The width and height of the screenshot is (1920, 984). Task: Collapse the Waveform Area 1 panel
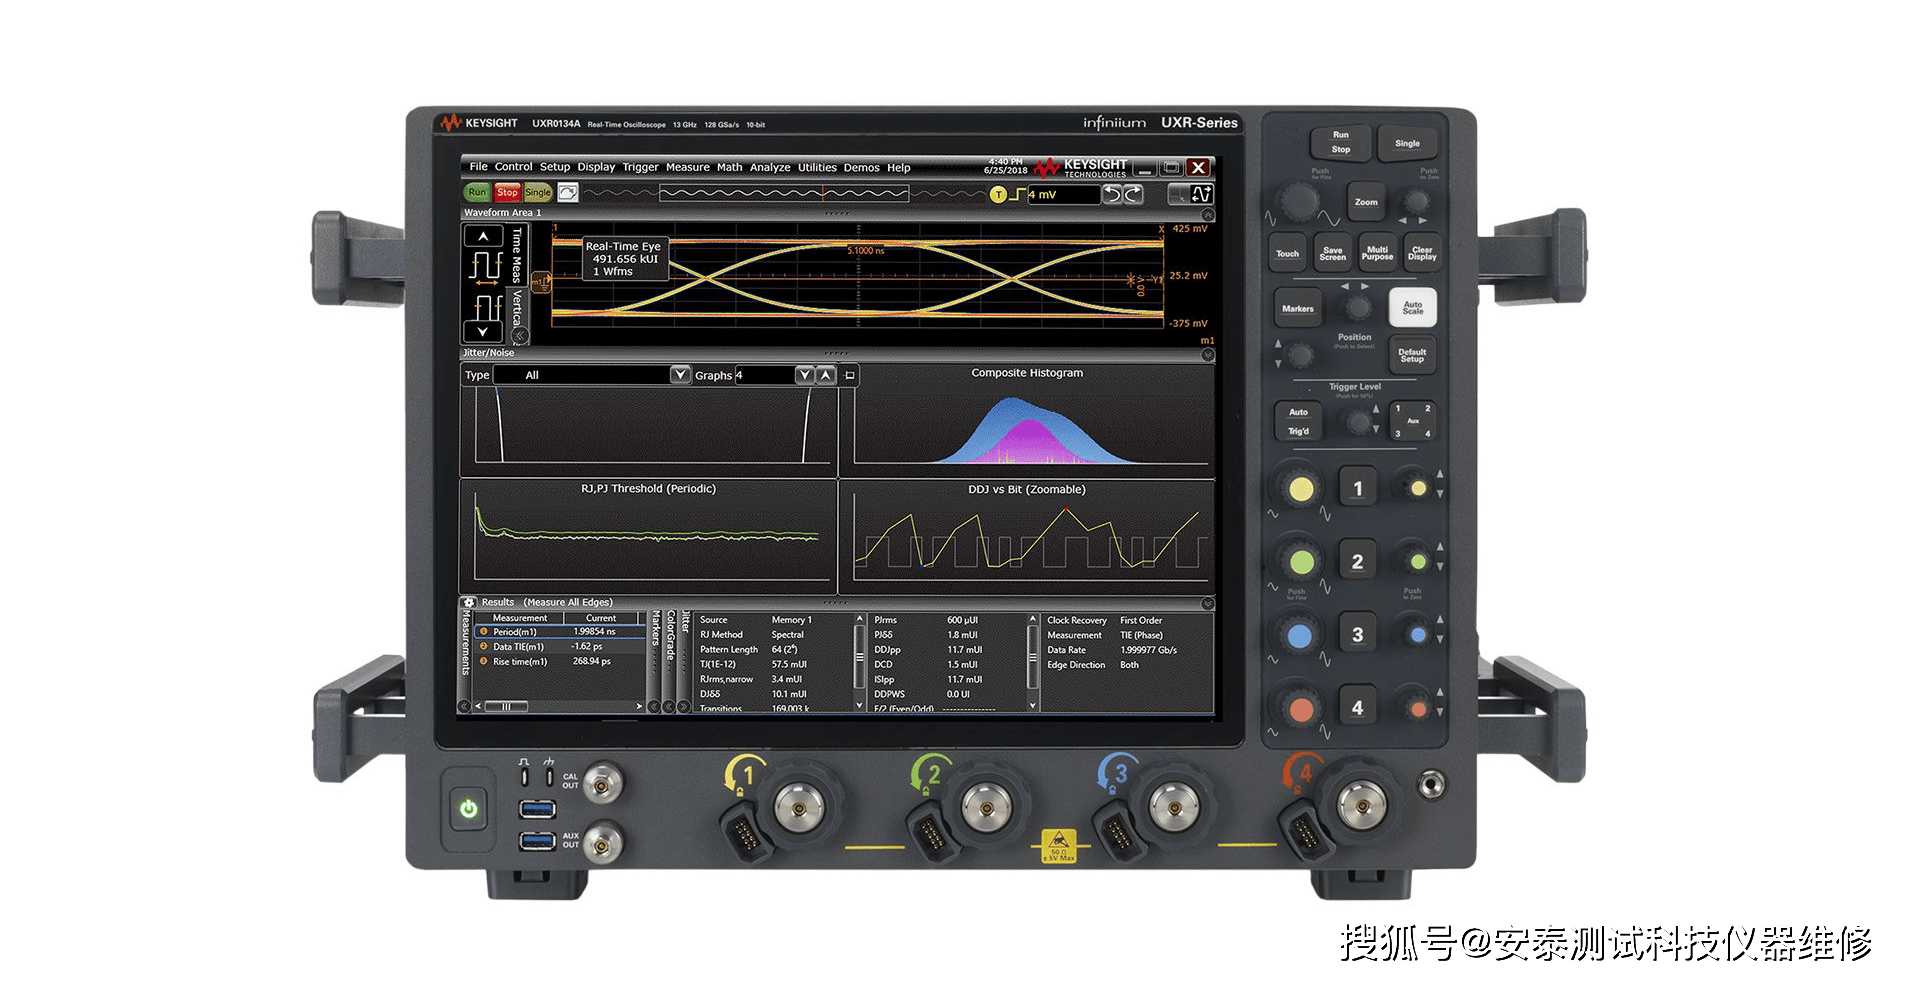point(1207,215)
